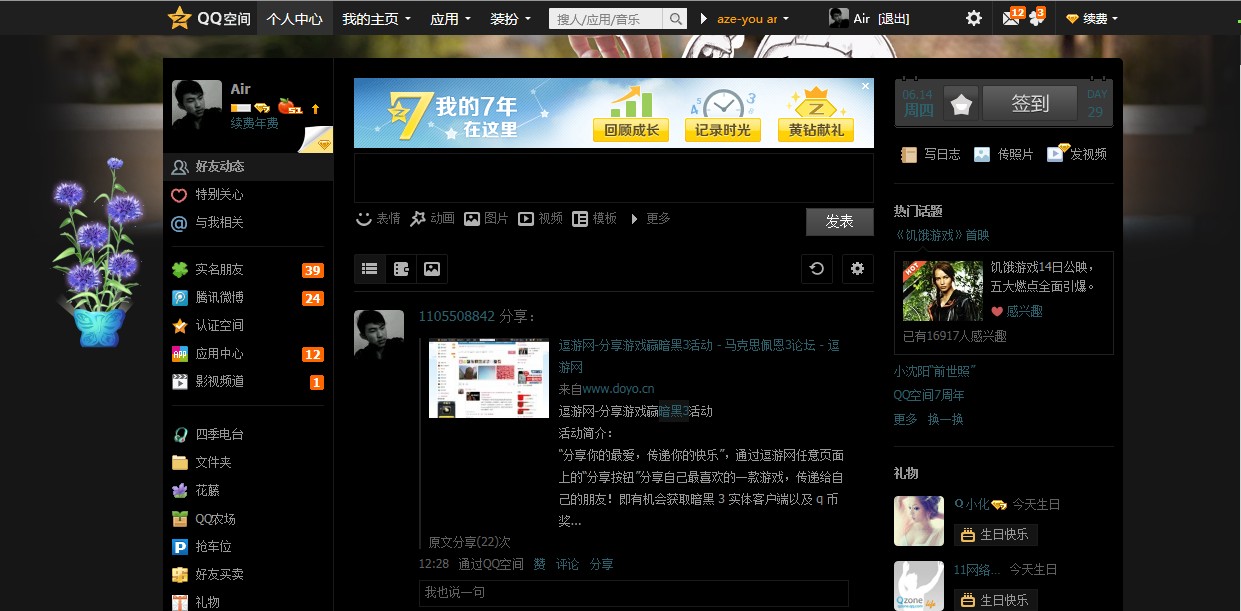Open the settings gear in top bar

pos(973,18)
